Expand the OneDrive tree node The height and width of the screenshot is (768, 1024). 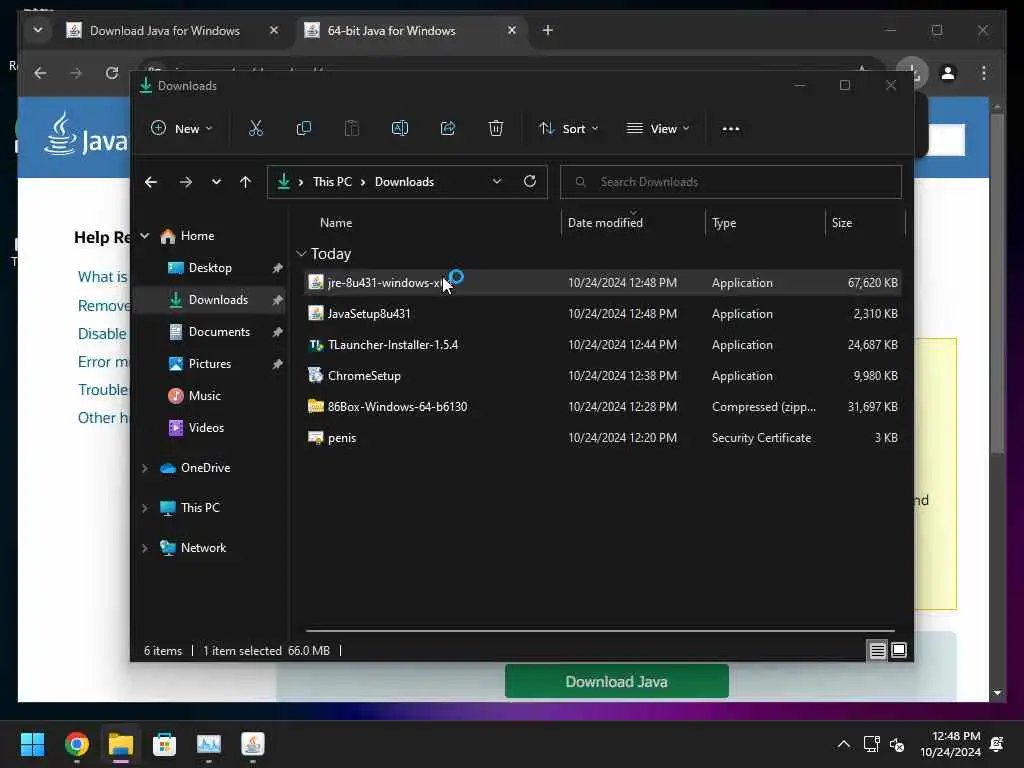[145, 468]
